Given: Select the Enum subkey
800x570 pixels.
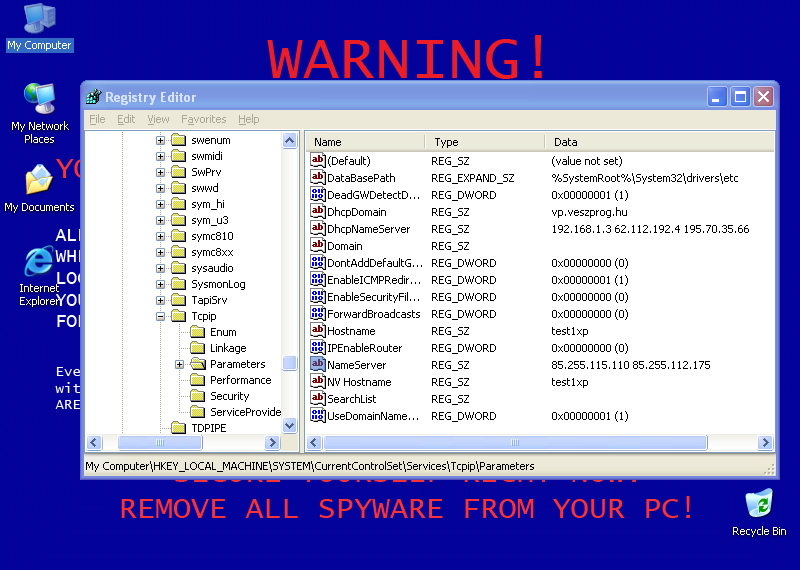Looking at the screenshot, I should pyautogui.click(x=223, y=332).
